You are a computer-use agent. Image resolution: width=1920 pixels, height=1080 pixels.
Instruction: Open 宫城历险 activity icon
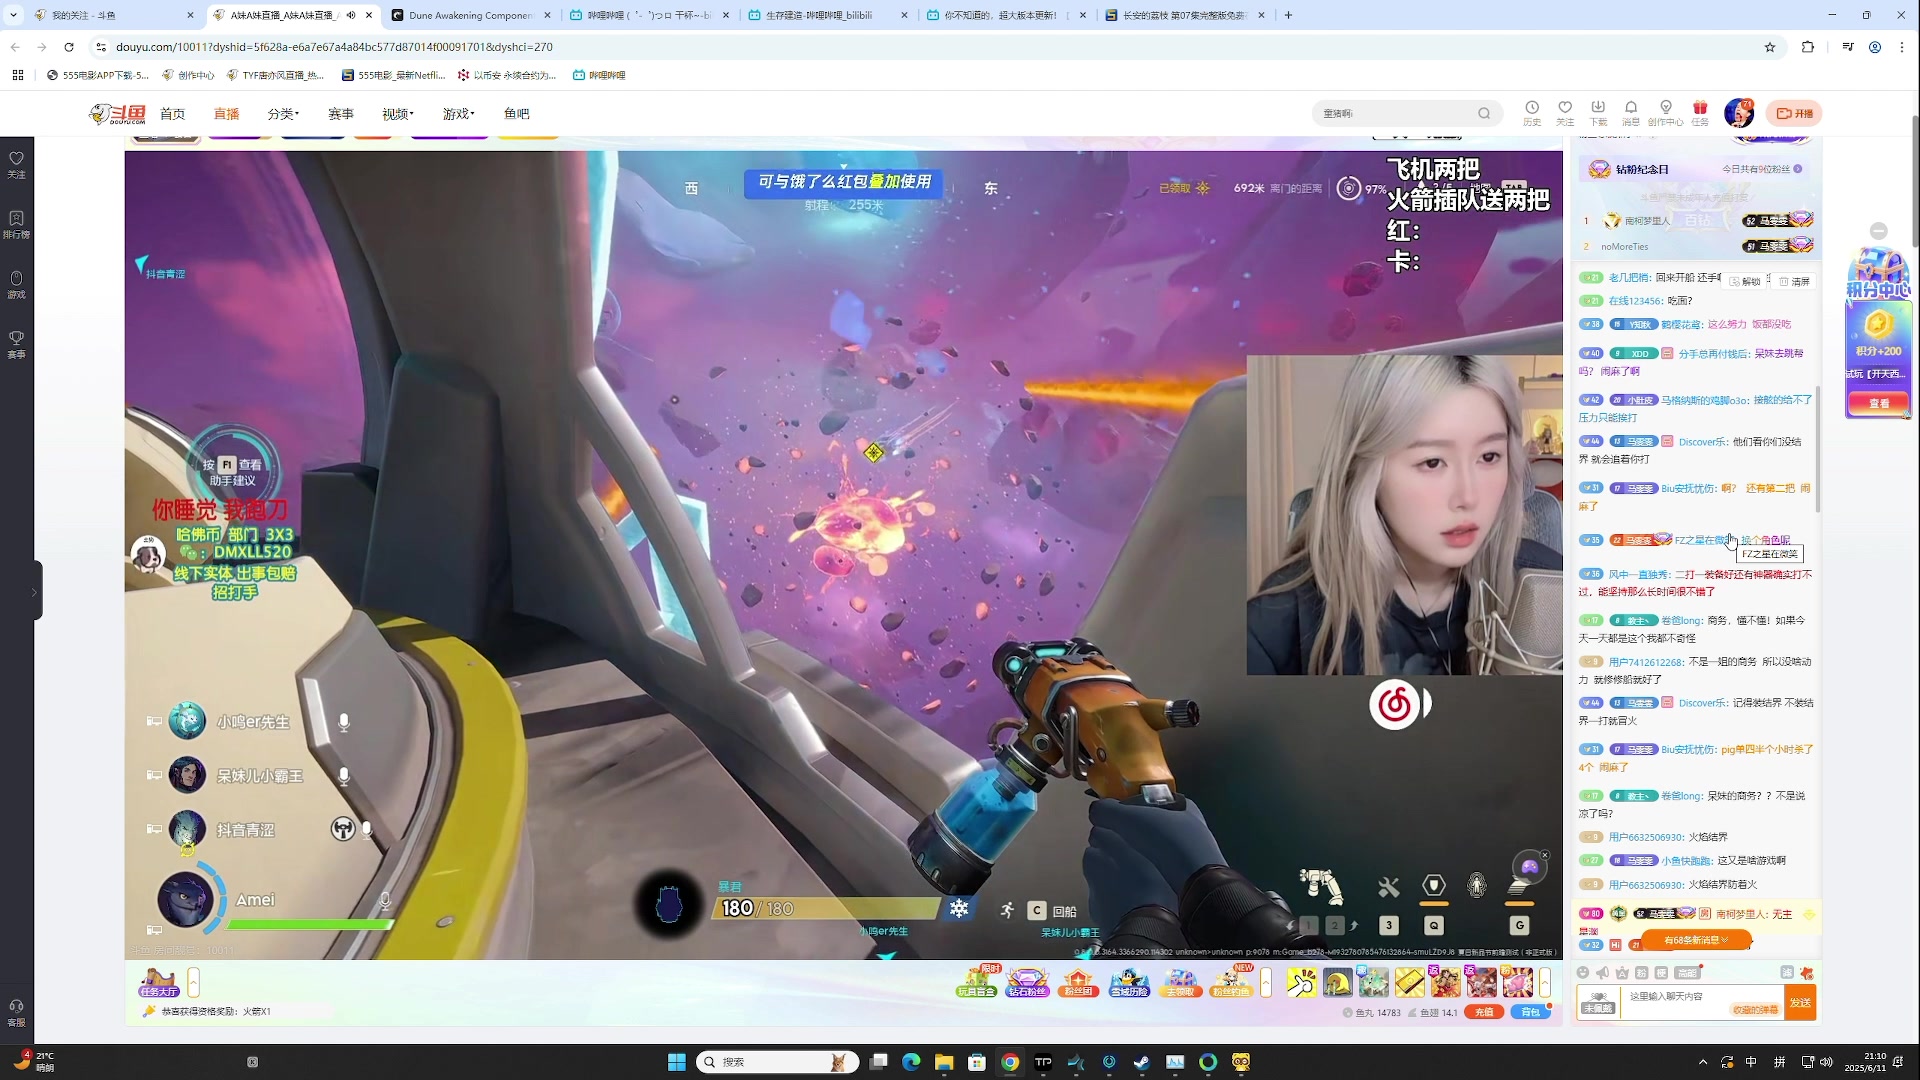(1129, 982)
